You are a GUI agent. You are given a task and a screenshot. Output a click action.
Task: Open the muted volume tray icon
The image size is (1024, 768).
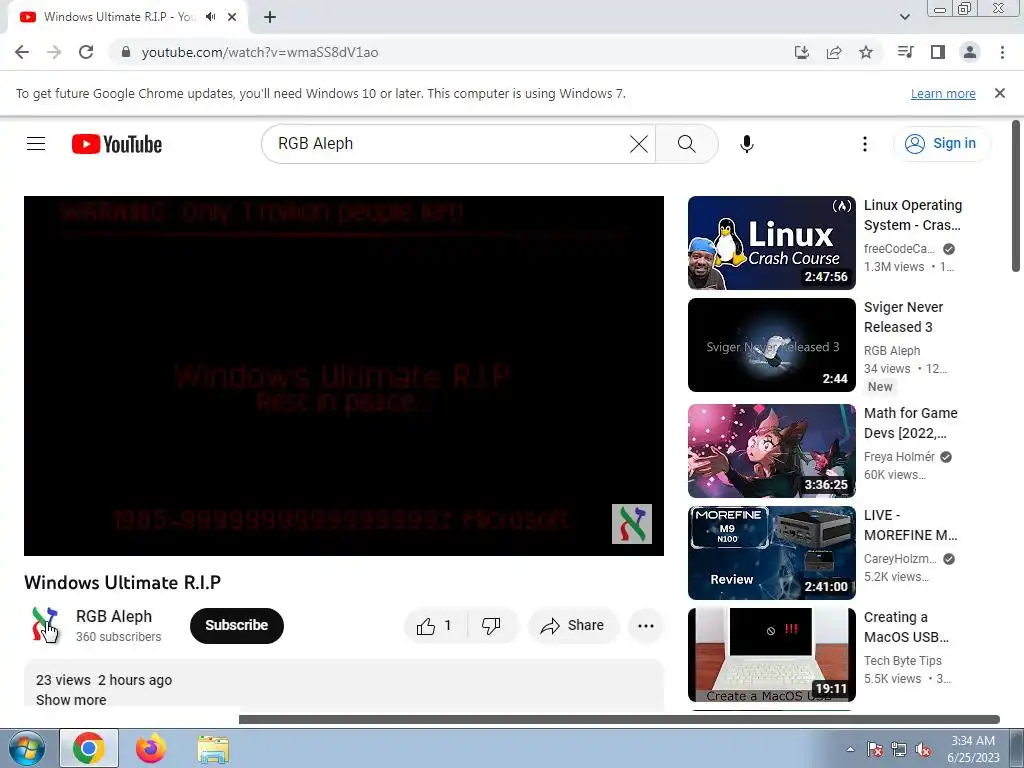coord(923,749)
